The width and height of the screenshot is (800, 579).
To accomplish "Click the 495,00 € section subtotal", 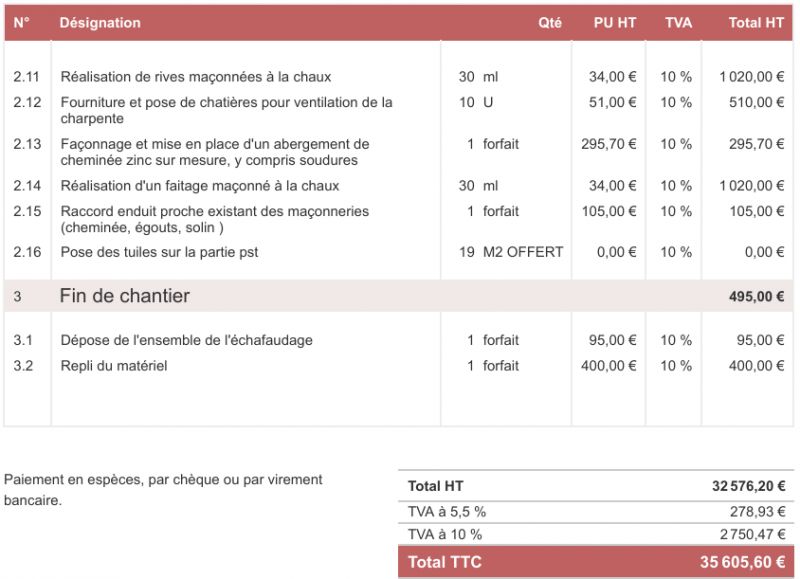I will pos(756,296).
